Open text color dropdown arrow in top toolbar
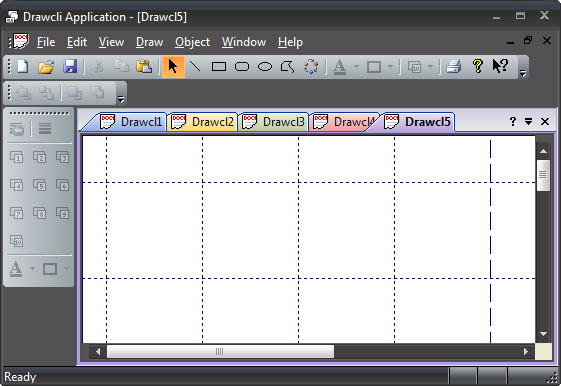The image size is (561, 386). [356, 67]
